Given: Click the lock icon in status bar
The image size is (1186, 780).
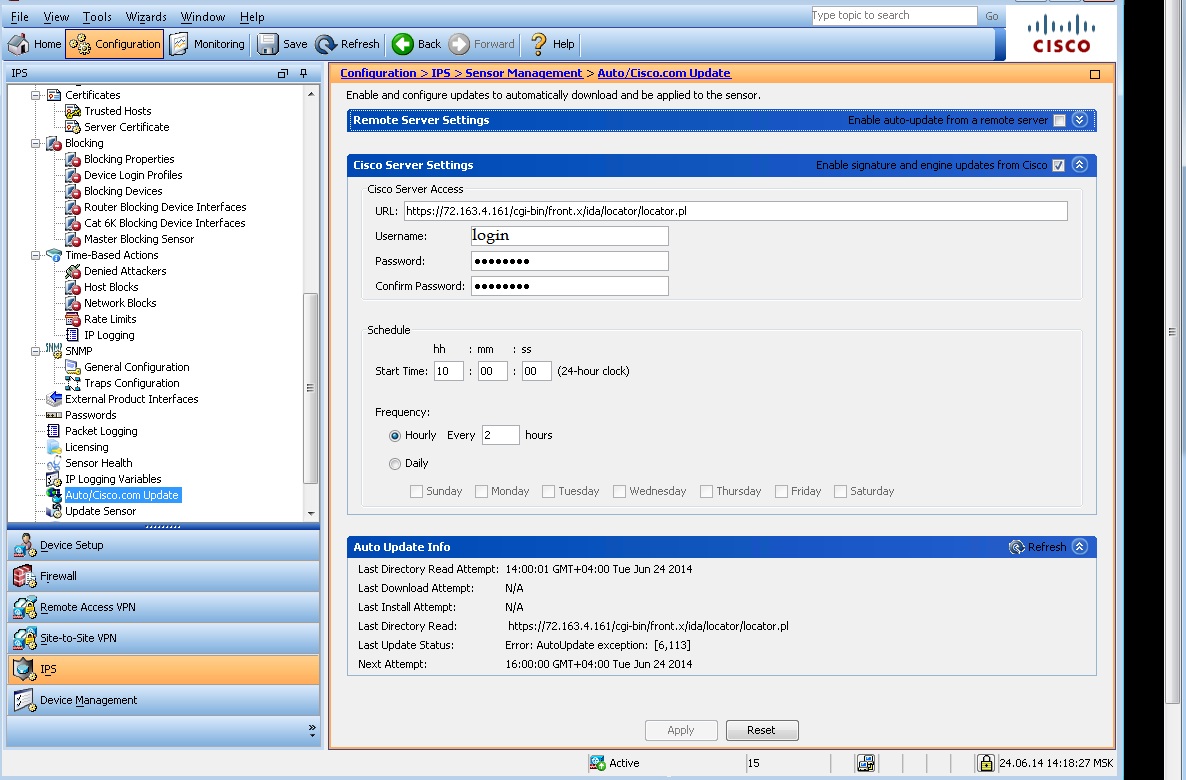Looking at the screenshot, I should pyautogui.click(x=985, y=763).
